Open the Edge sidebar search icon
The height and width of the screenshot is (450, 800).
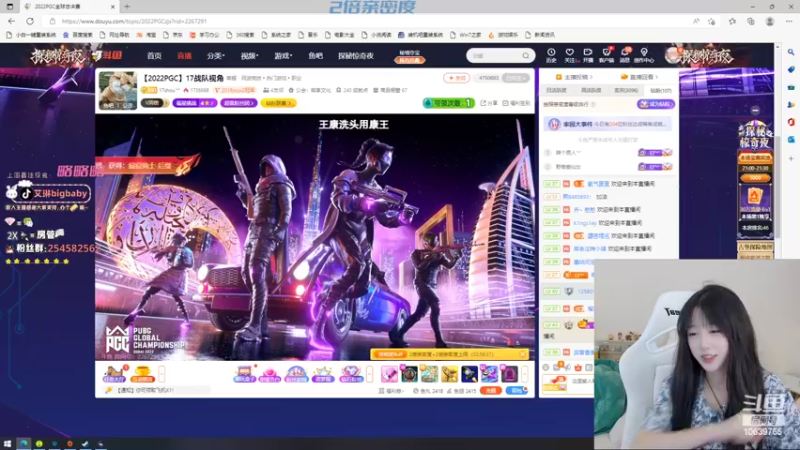tap(791, 52)
